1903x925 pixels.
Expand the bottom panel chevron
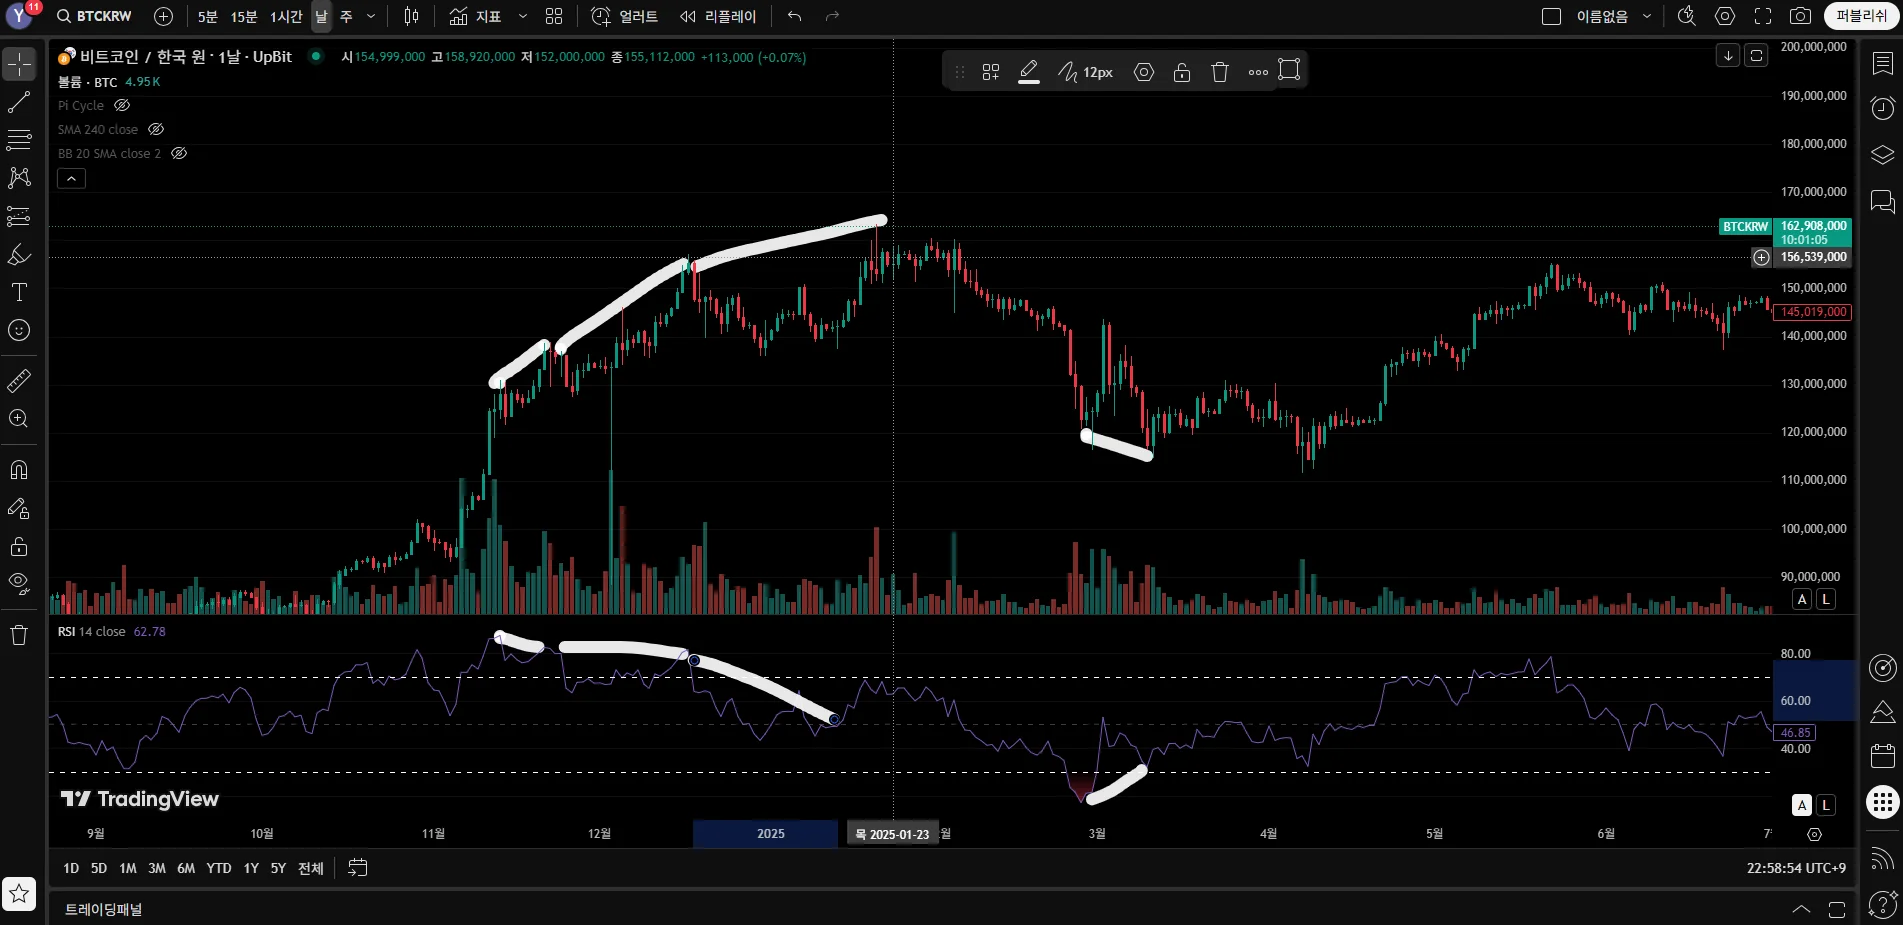coord(1801,909)
